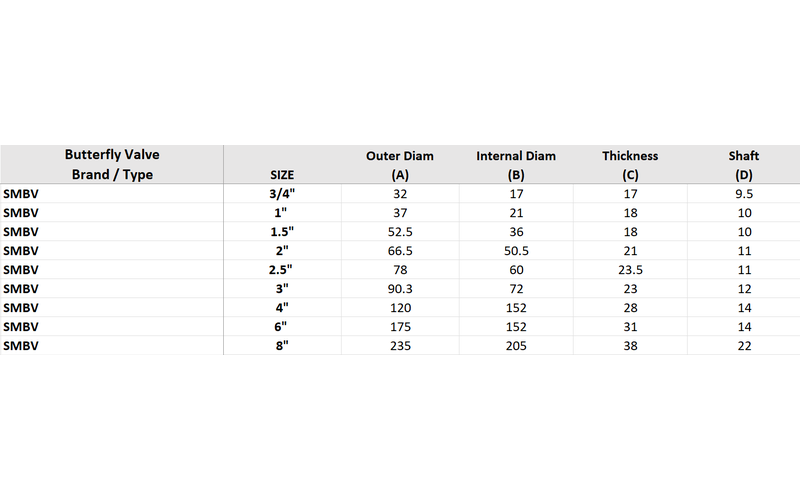800x500 pixels.
Task: Click the internal diameter value 205
Action: tap(516, 345)
